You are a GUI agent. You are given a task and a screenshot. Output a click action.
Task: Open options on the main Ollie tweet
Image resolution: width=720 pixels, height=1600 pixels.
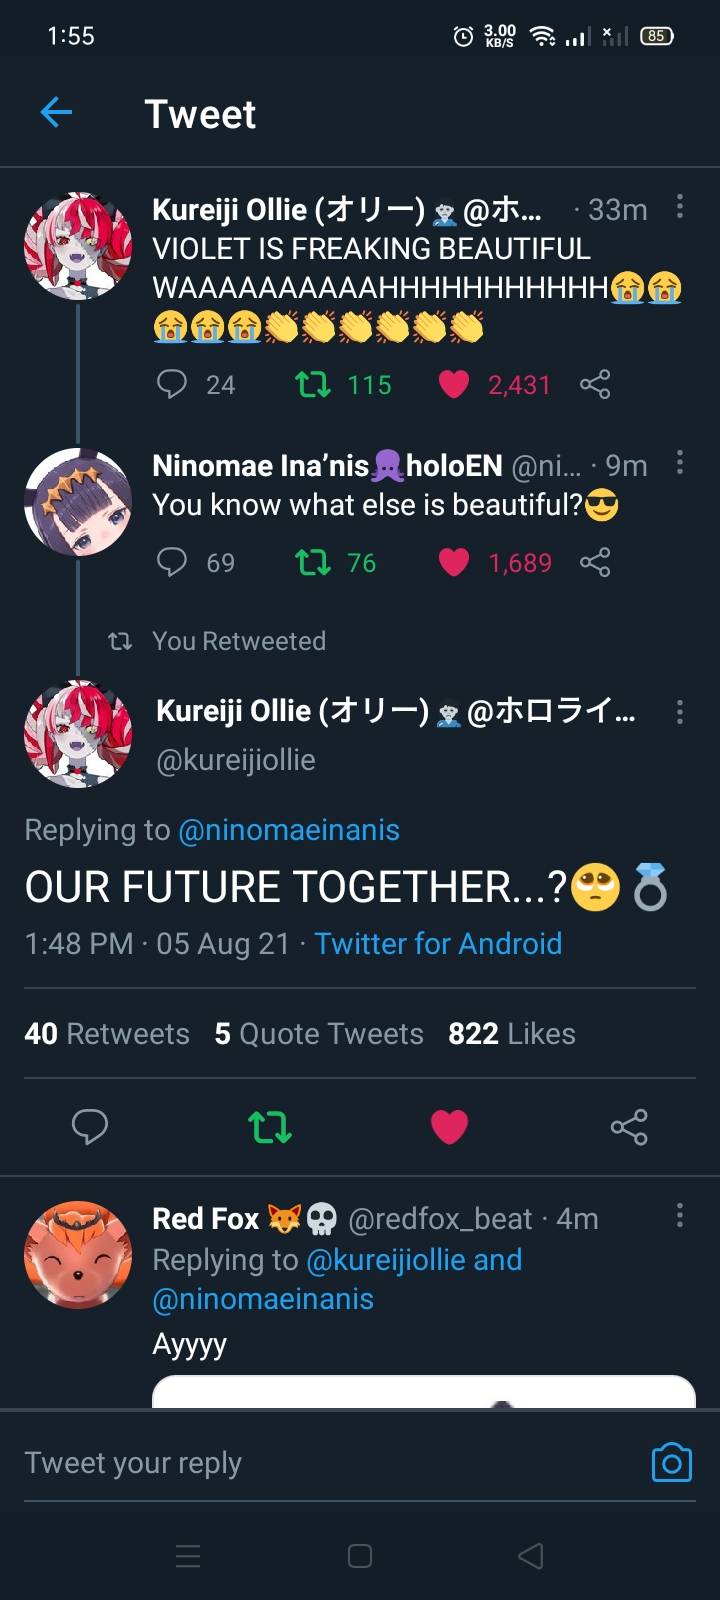[x=680, y=711]
